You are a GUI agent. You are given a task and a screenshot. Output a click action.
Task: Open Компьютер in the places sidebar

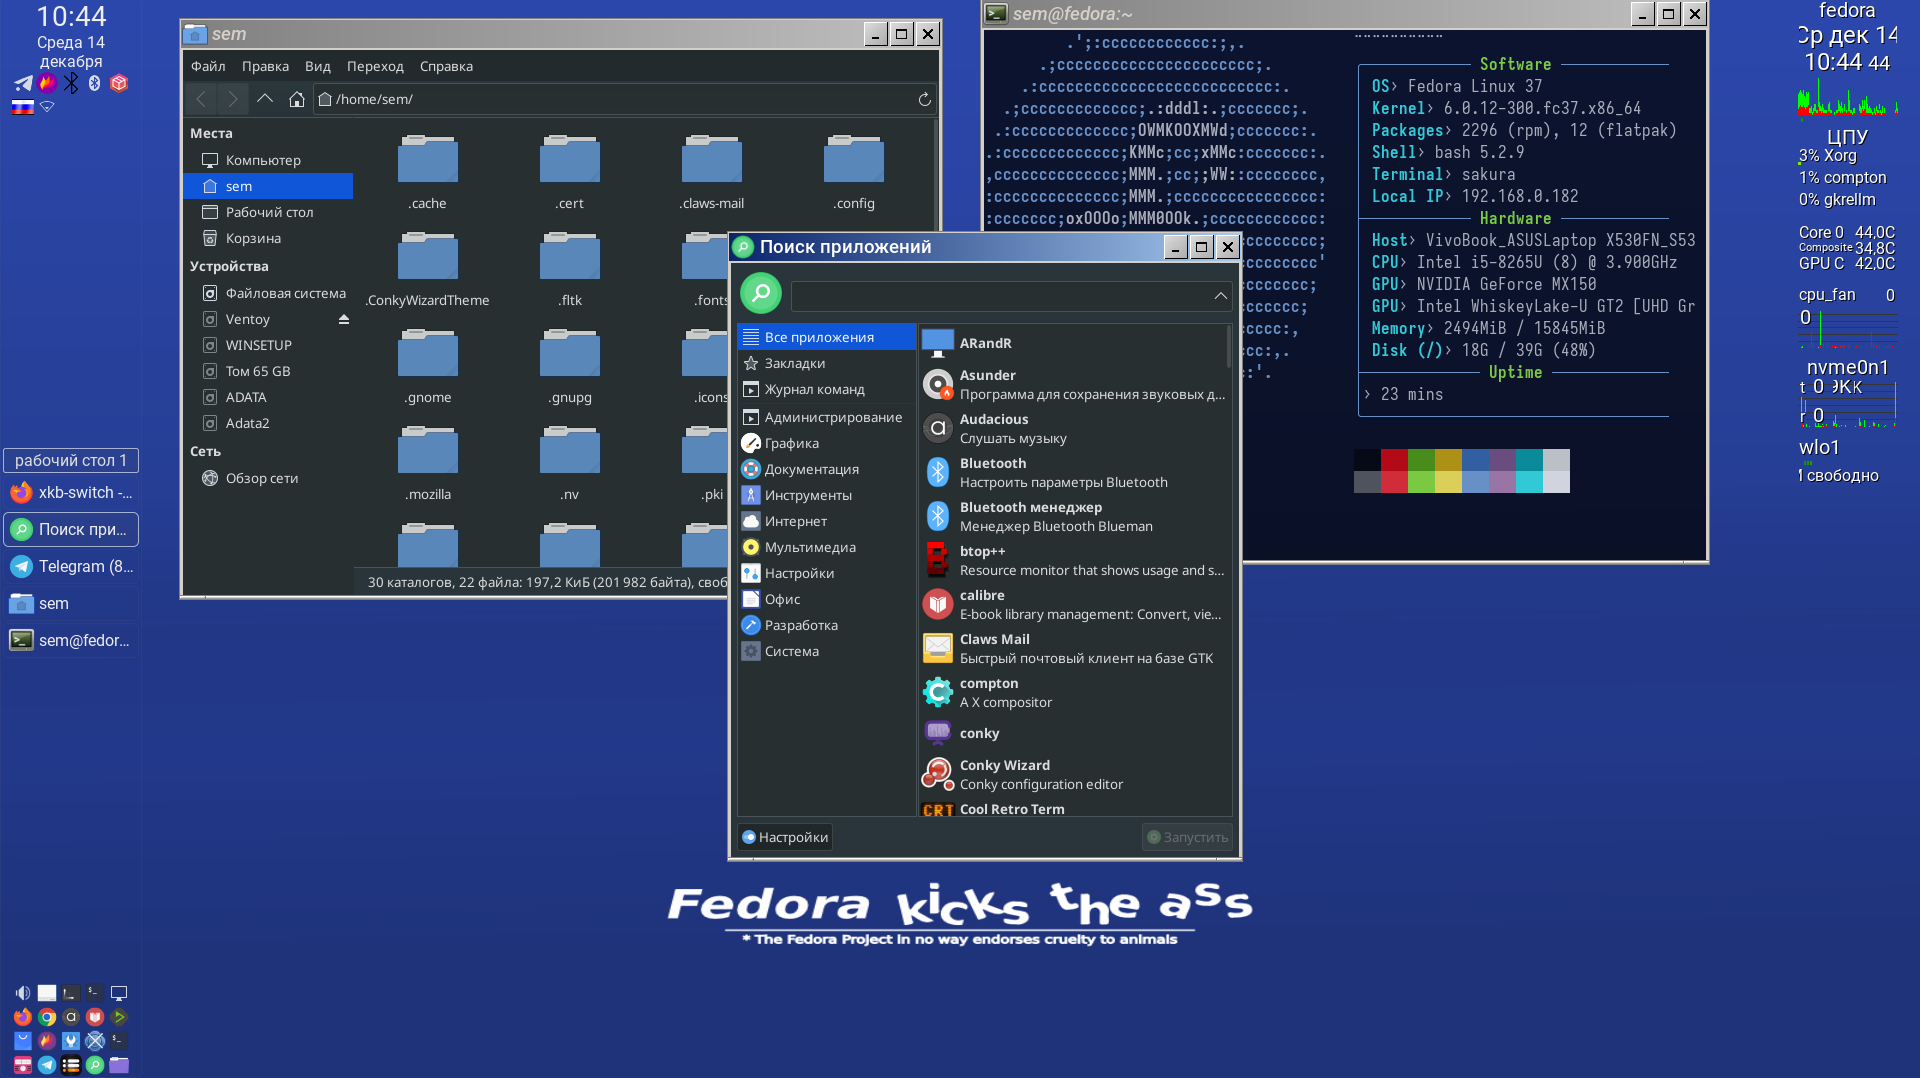[x=268, y=160]
